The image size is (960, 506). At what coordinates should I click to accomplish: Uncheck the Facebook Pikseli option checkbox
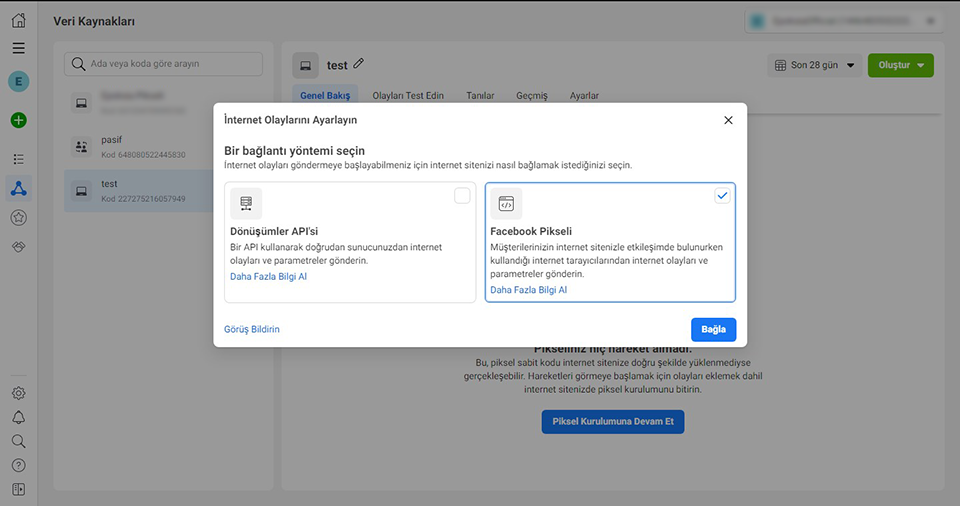tap(722, 196)
